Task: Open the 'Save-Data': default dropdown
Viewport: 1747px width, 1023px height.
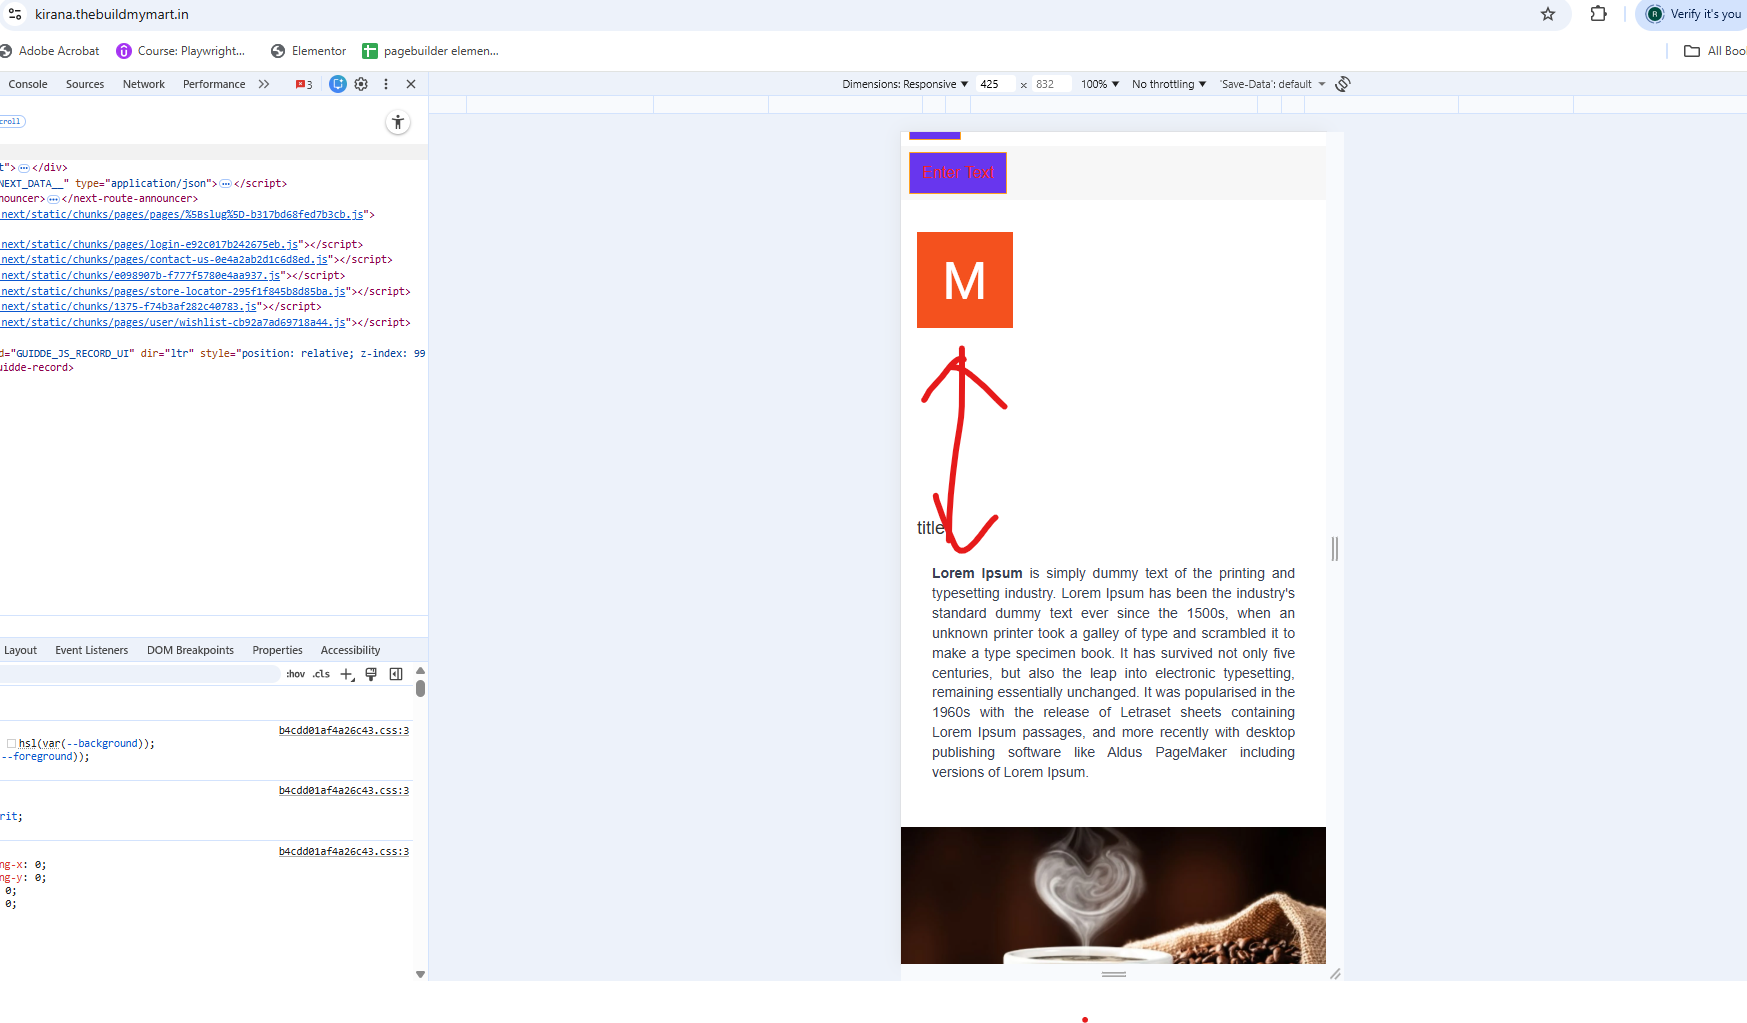Action: (x=1272, y=84)
